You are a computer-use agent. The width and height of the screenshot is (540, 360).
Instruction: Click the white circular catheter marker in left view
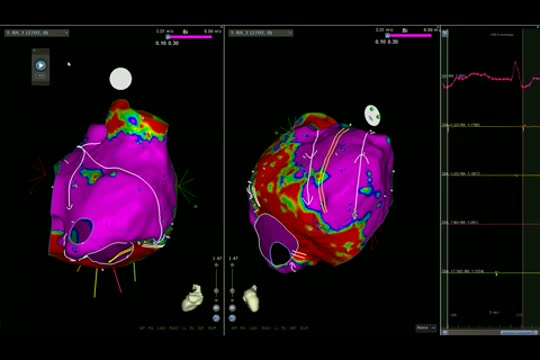click(121, 79)
